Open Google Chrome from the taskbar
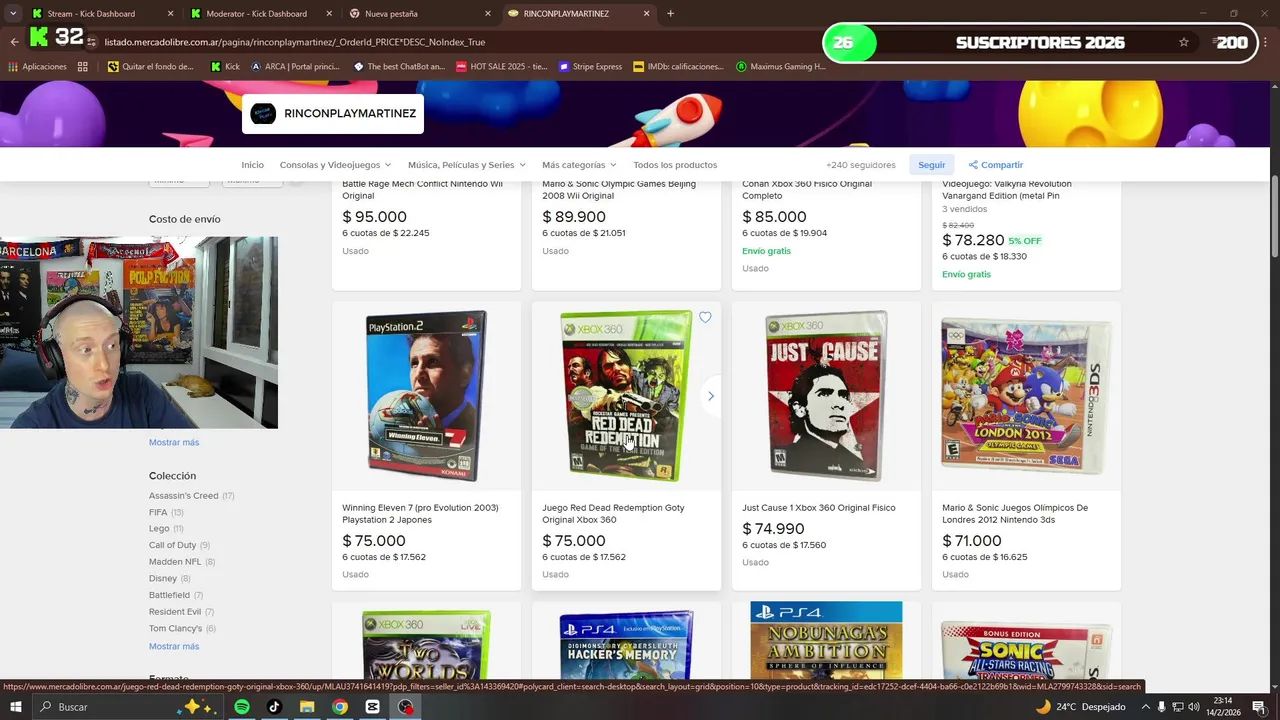1280x720 pixels. [340, 707]
